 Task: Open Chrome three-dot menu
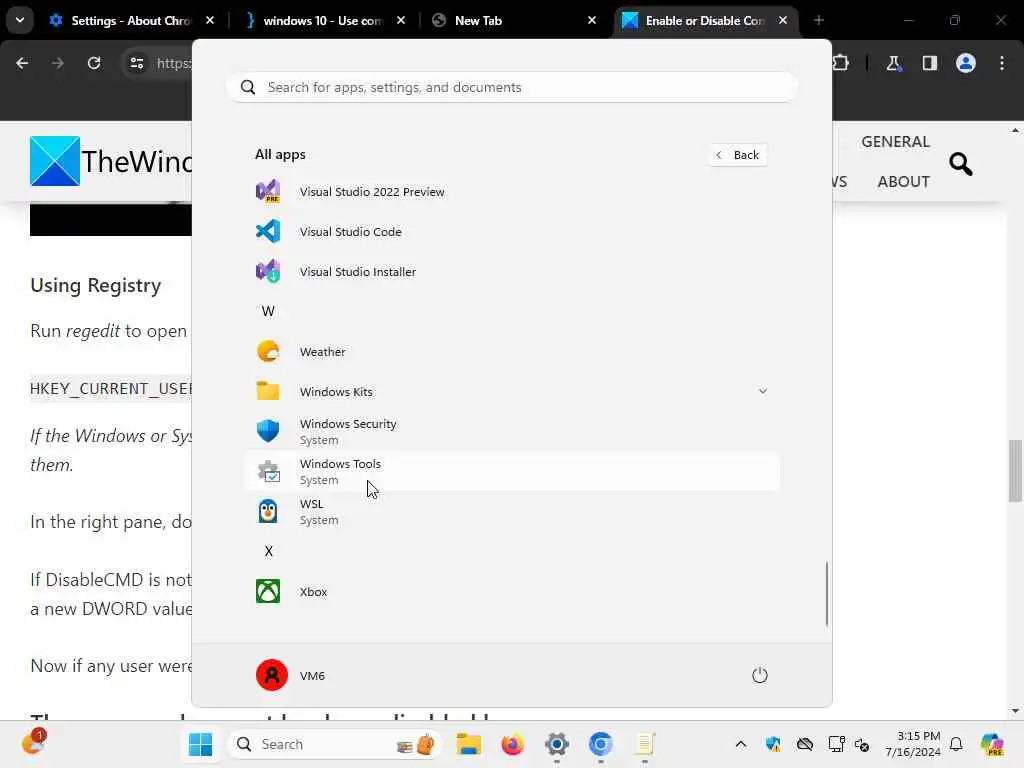pyautogui.click(x=1002, y=63)
